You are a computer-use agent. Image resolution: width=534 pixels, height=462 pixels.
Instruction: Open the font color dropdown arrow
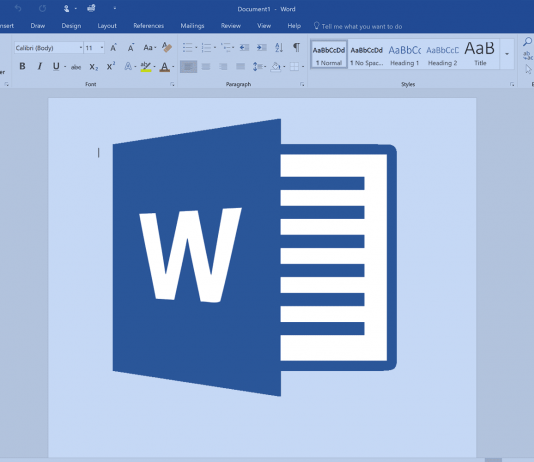[173, 66]
